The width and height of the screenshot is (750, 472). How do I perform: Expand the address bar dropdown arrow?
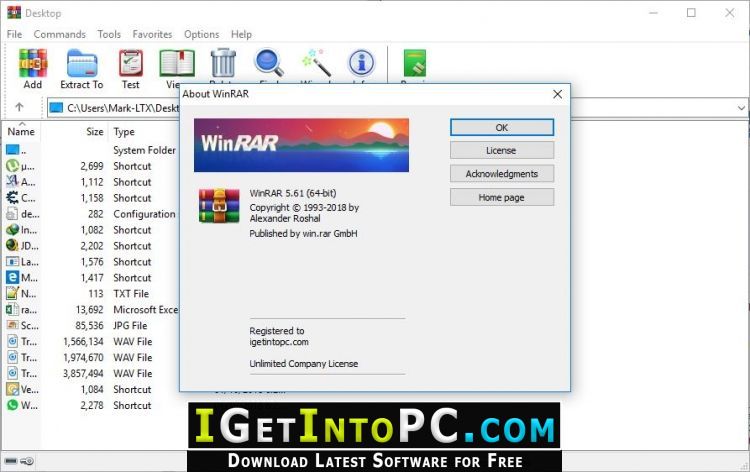pos(741,108)
